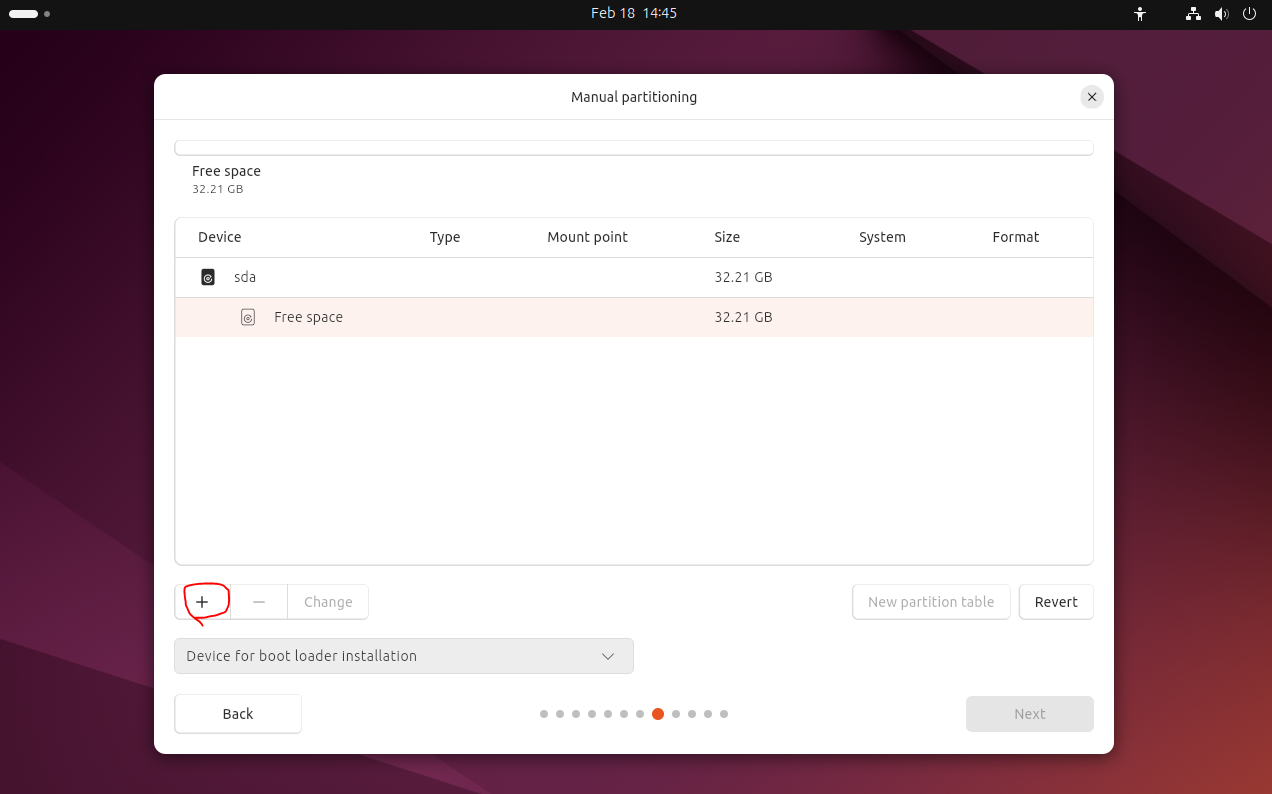Close the Manual partitioning window
The width and height of the screenshot is (1272, 794).
(1092, 97)
